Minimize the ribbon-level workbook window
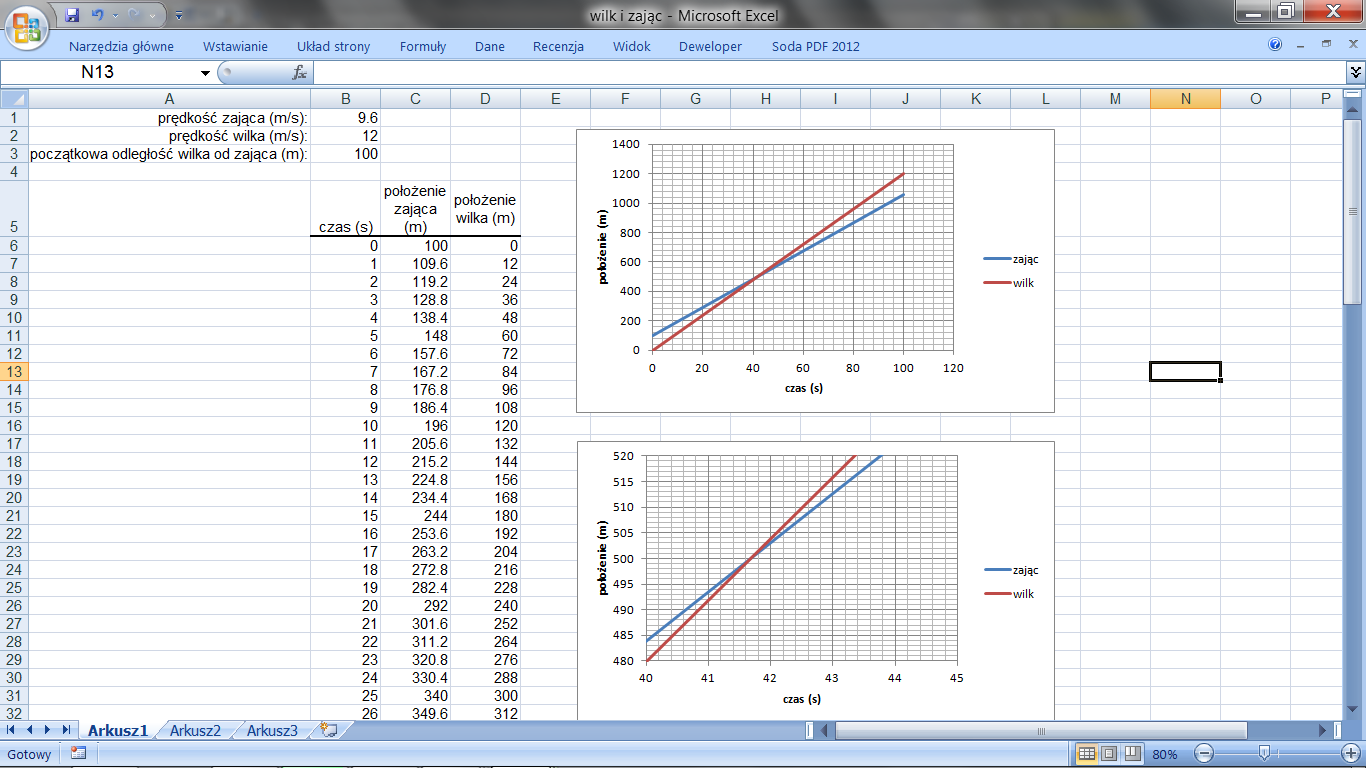Screen dimensions: 1366x768 point(1300,45)
